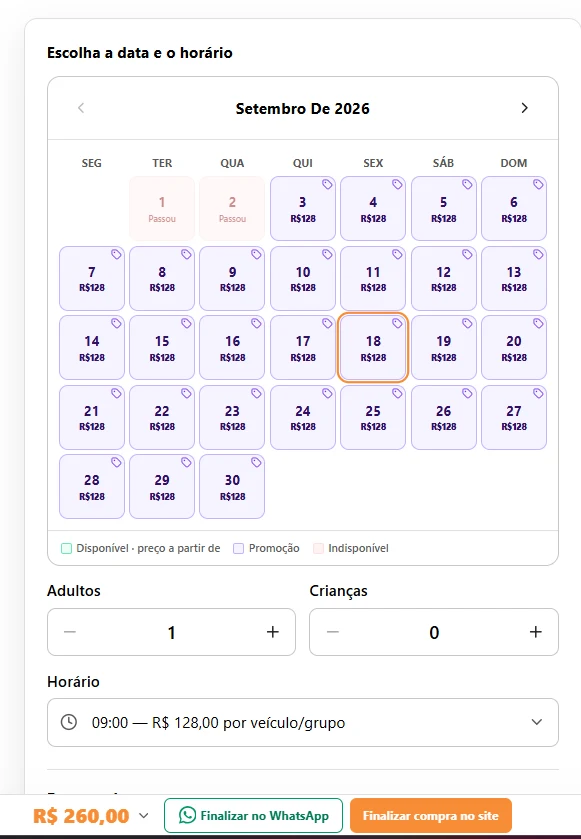The width and height of the screenshot is (581, 839).
Task: Click the QUA weekday header
Action: click(232, 163)
